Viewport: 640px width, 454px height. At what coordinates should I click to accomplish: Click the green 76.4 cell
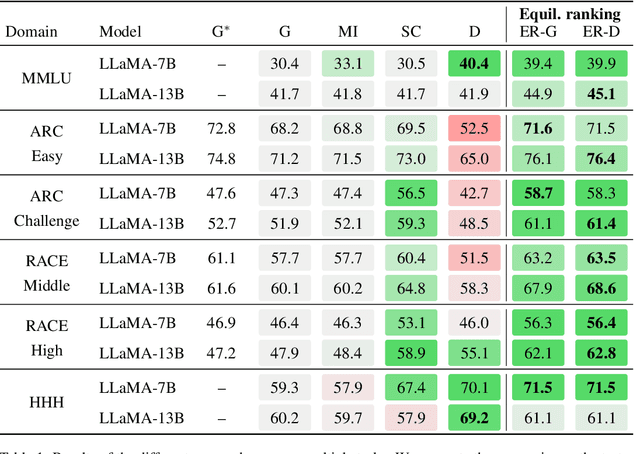click(x=604, y=157)
